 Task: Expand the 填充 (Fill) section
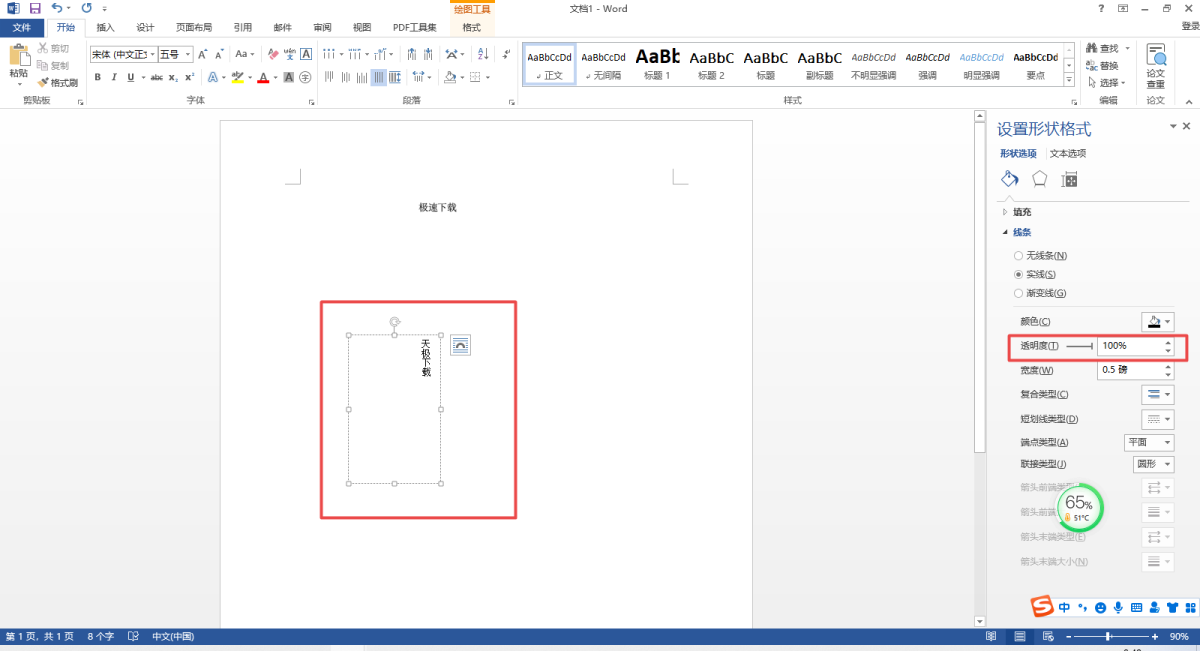(x=1005, y=212)
